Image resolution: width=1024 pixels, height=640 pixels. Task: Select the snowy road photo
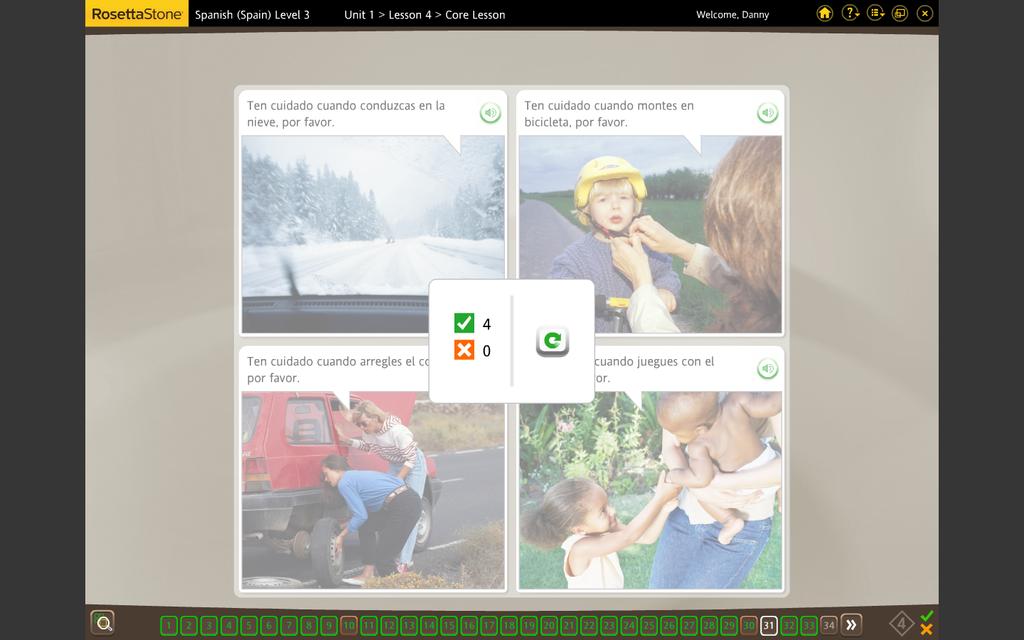(x=372, y=234)
